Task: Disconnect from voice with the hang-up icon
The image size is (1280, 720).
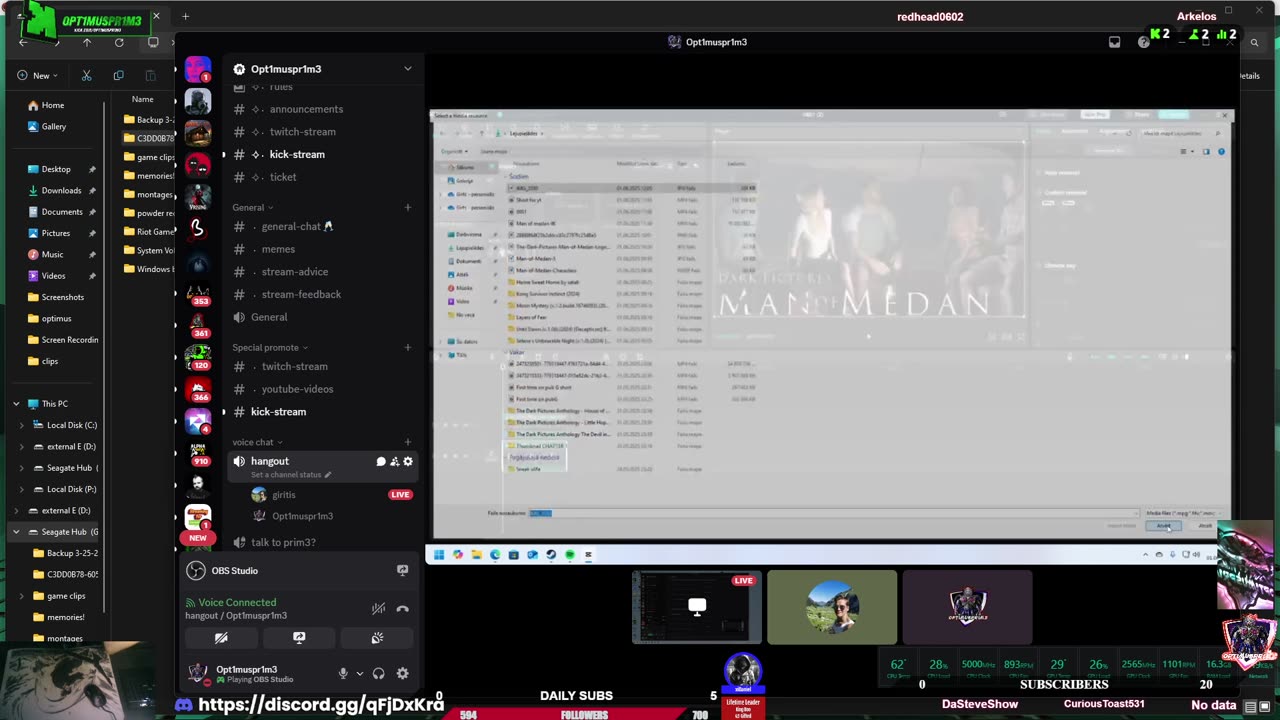Action: (402, 608)
